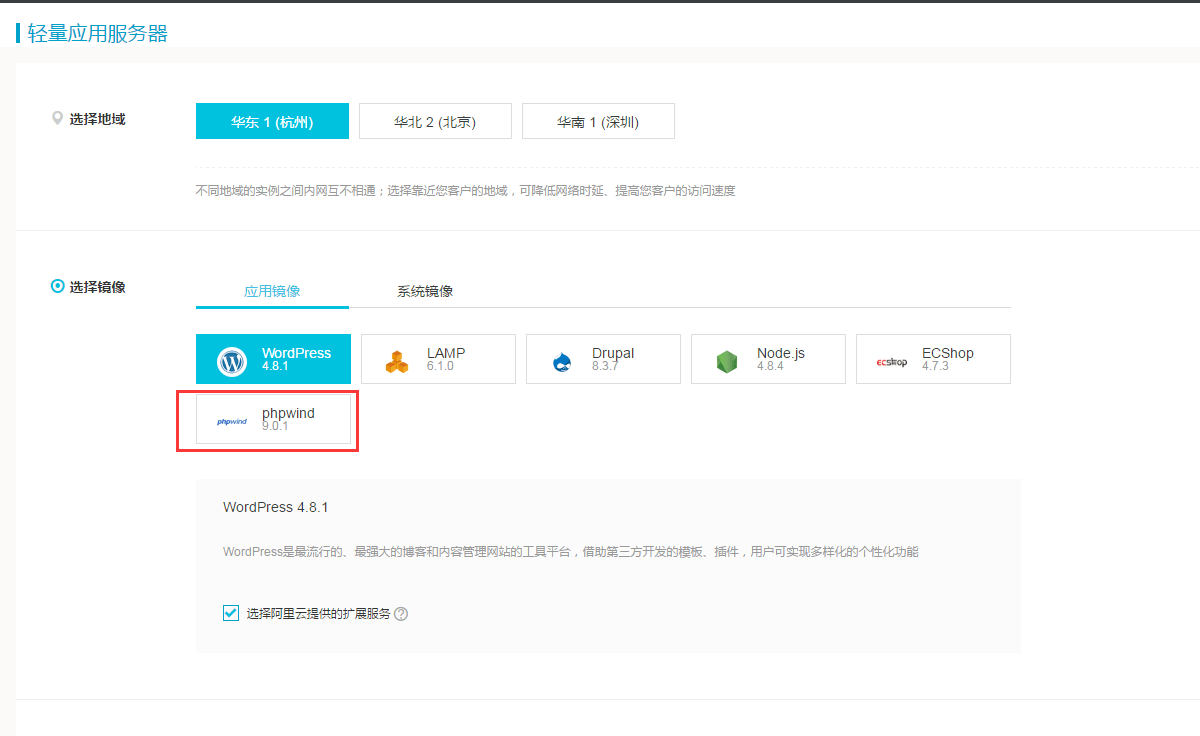Click the Drupal drop logo icon
The image size is (1200, 736).
[x=562, y=362]
